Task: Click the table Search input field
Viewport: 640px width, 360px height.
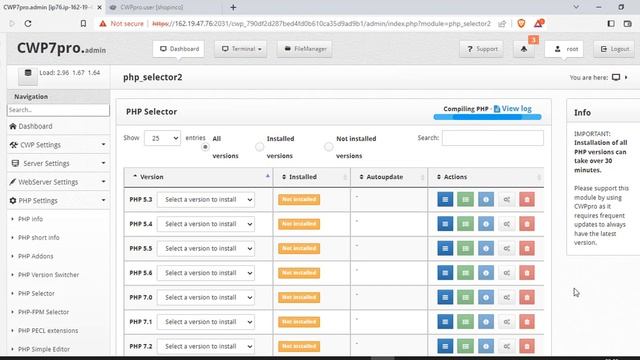Action: (x=493, y=138)
